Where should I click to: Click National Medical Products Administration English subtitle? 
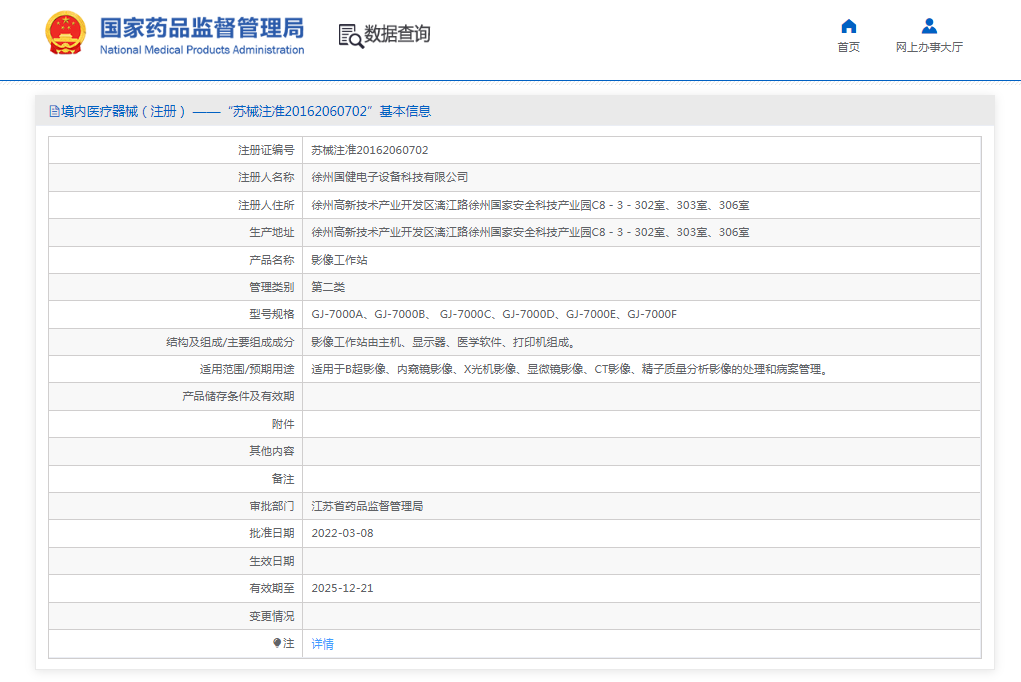[201, 50]
